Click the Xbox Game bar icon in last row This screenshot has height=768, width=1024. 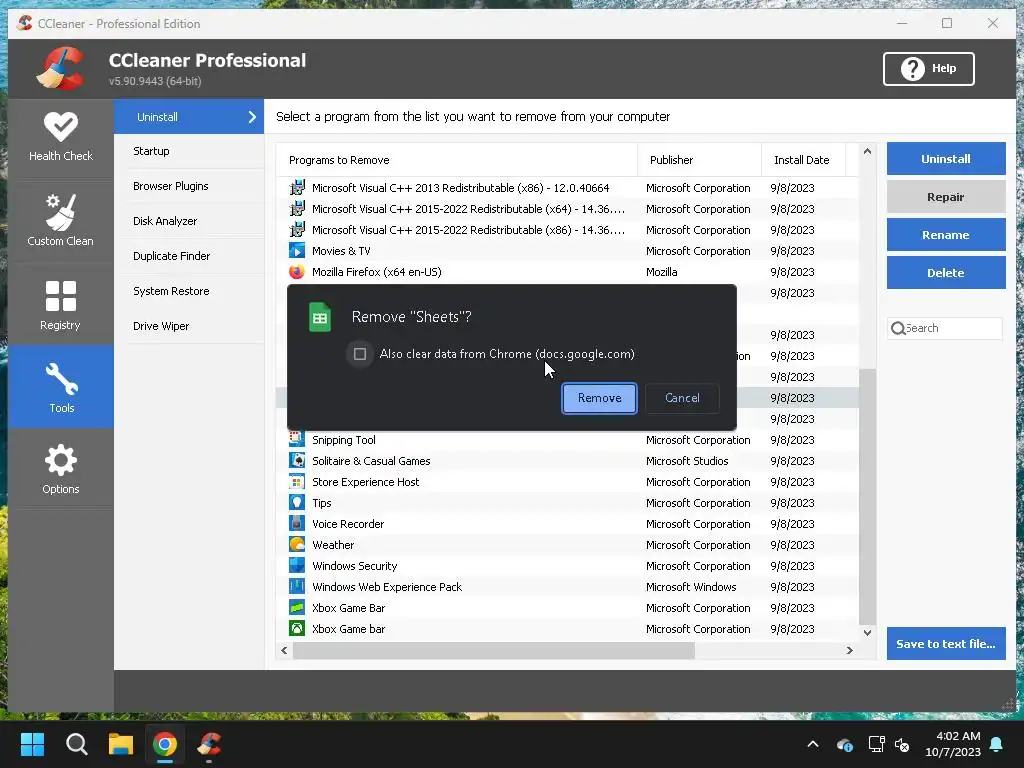pyautogui.click(x=297, y=629)
